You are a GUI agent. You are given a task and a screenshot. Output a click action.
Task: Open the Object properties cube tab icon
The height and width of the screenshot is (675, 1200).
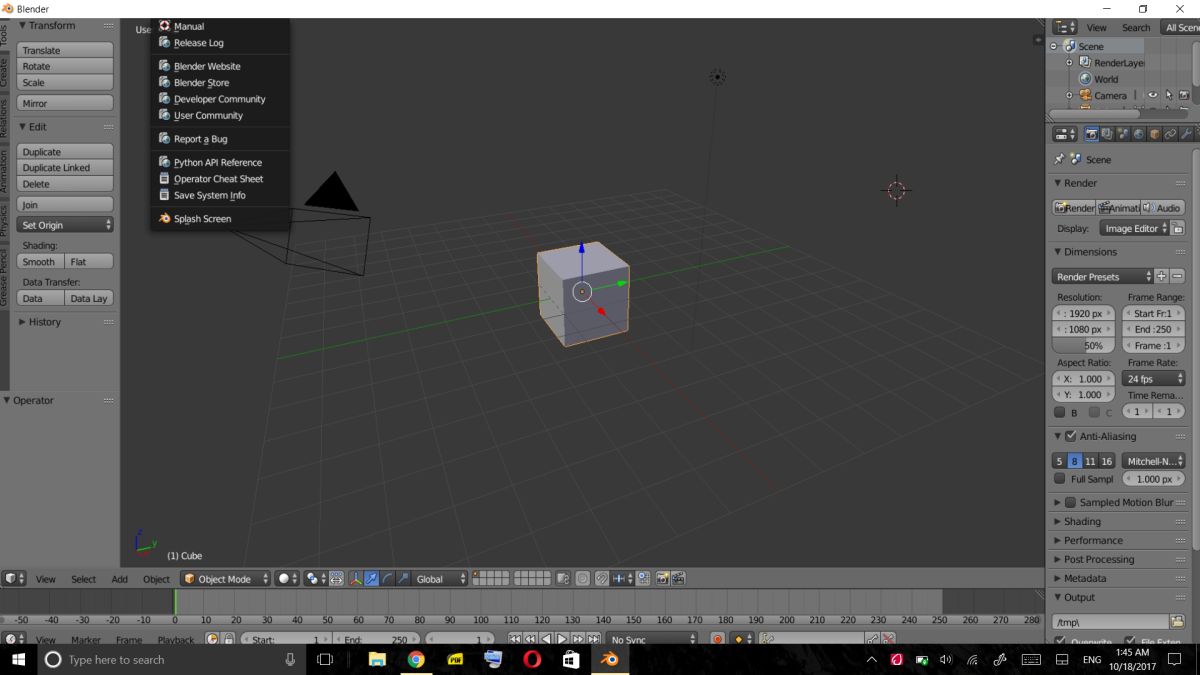tap(1154, 134)
